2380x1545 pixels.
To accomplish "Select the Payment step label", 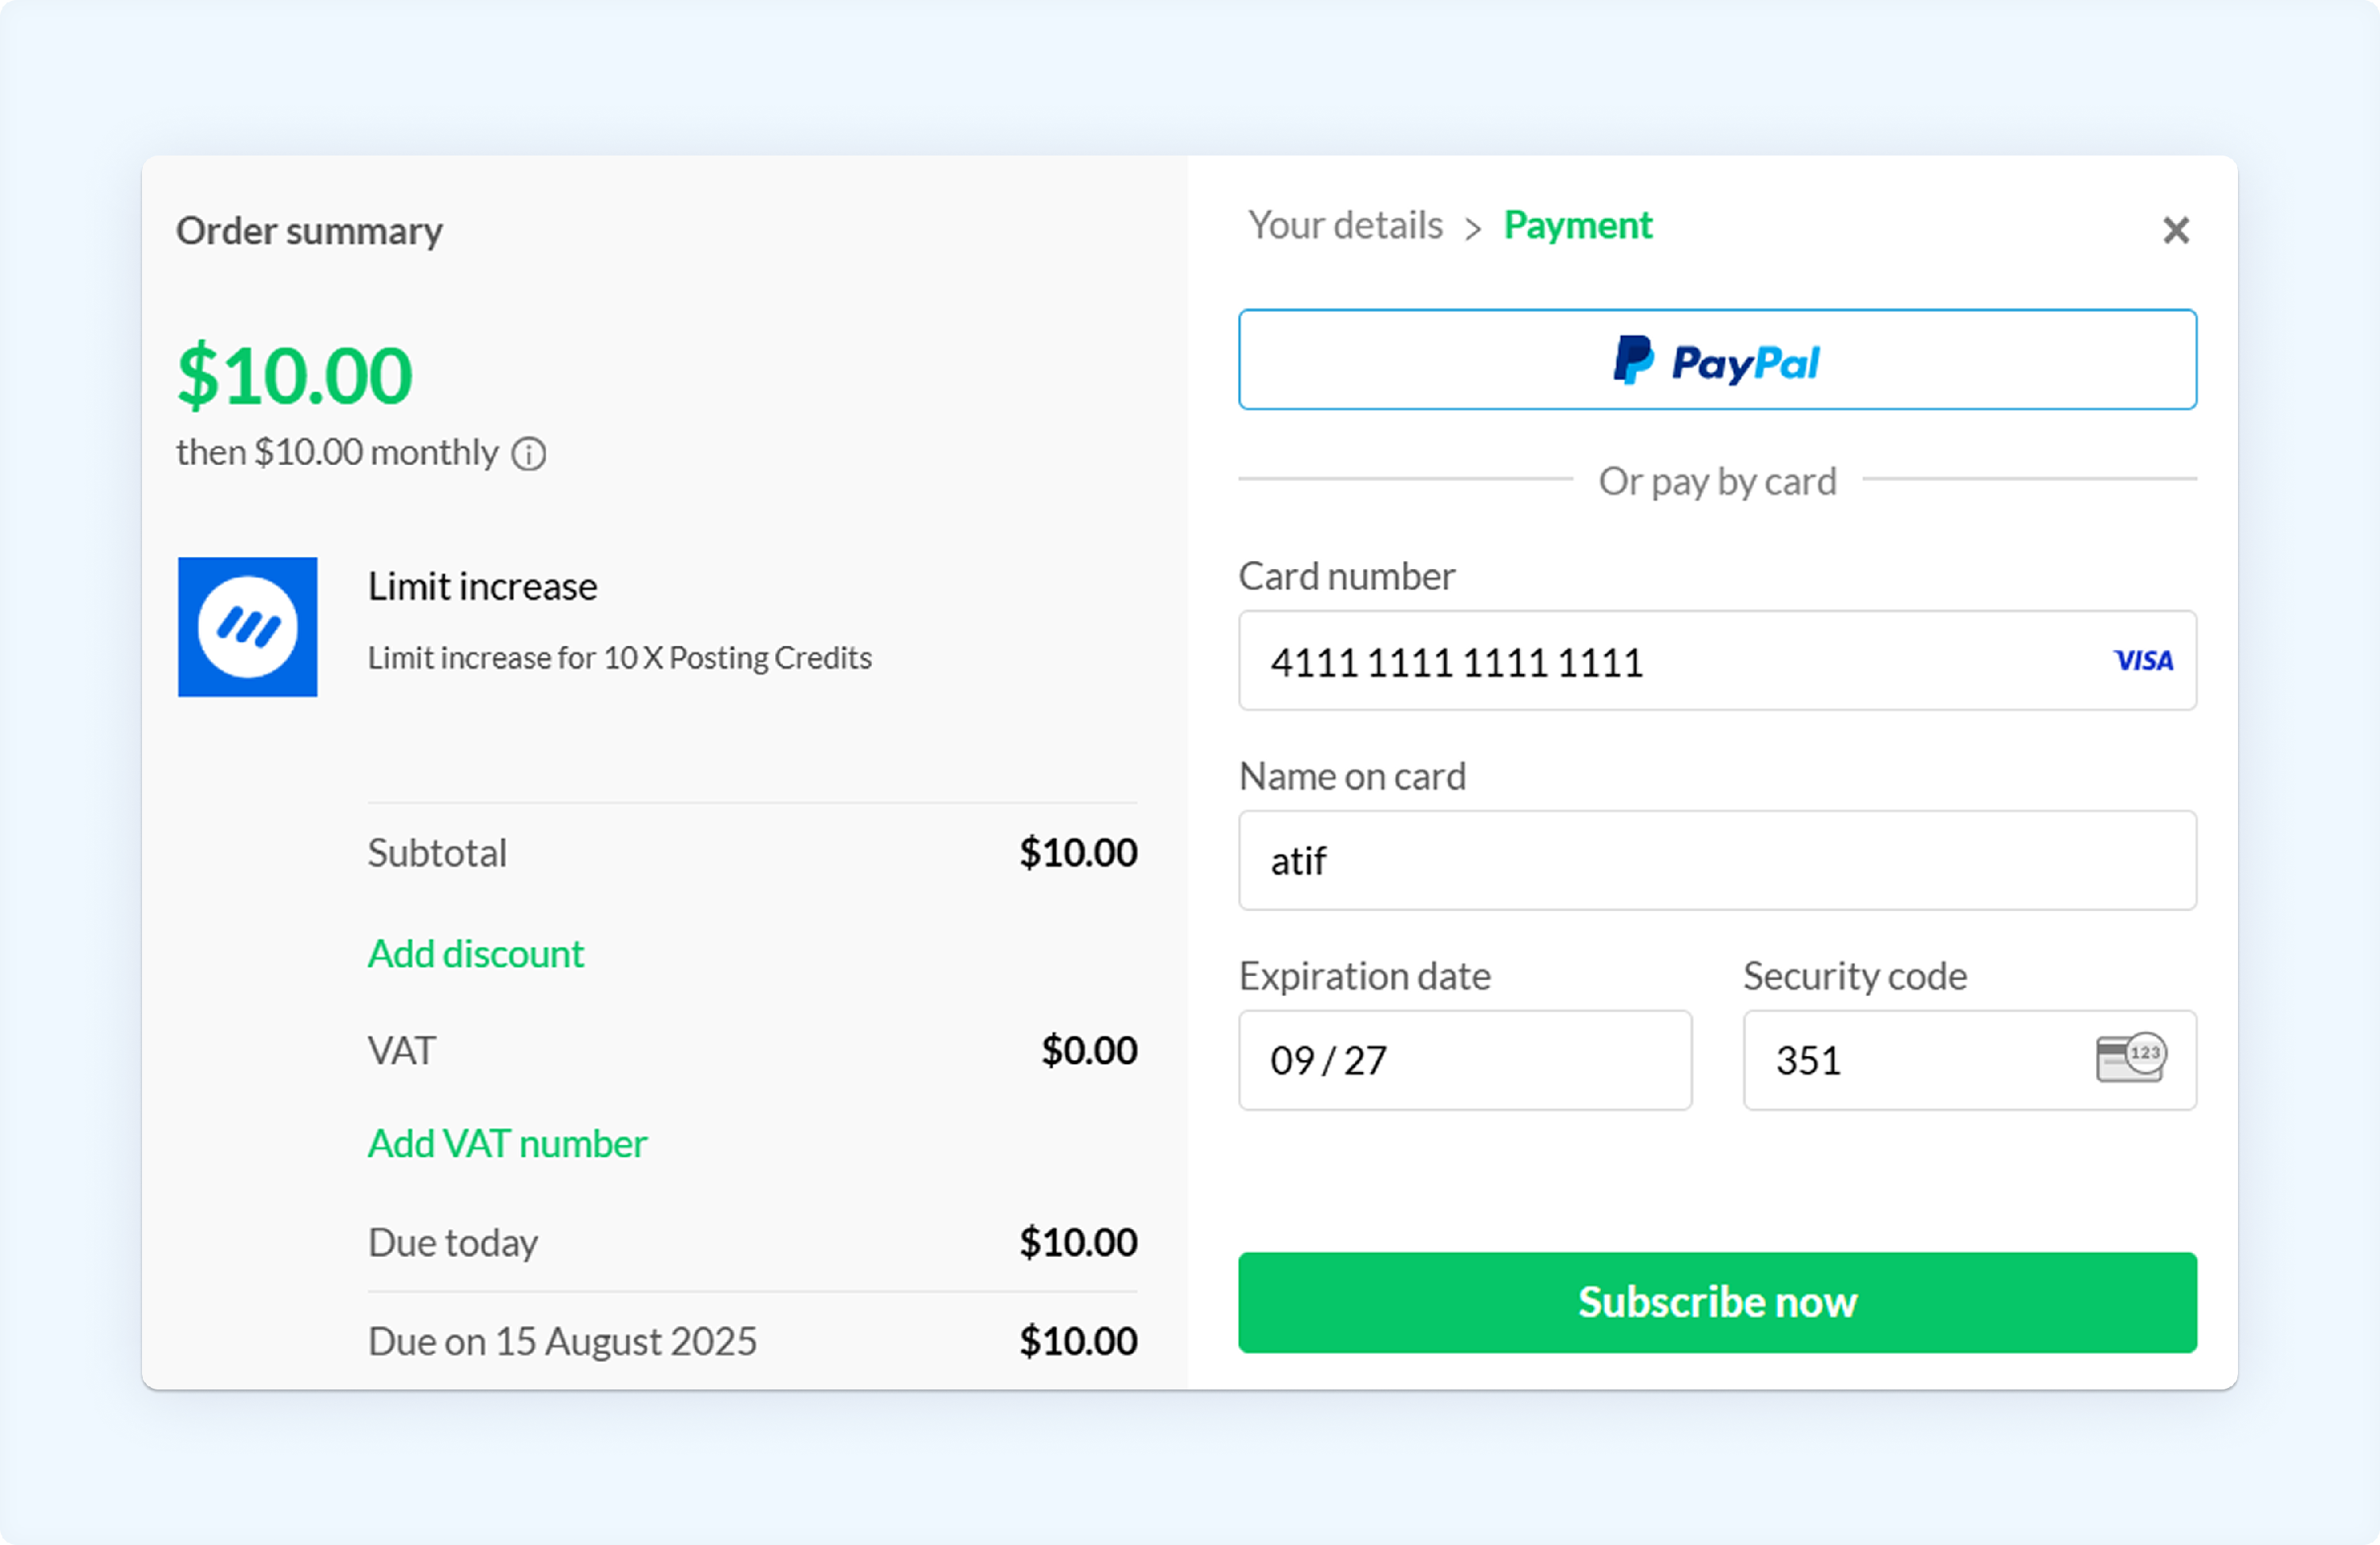I will (x=1578, y=225).
